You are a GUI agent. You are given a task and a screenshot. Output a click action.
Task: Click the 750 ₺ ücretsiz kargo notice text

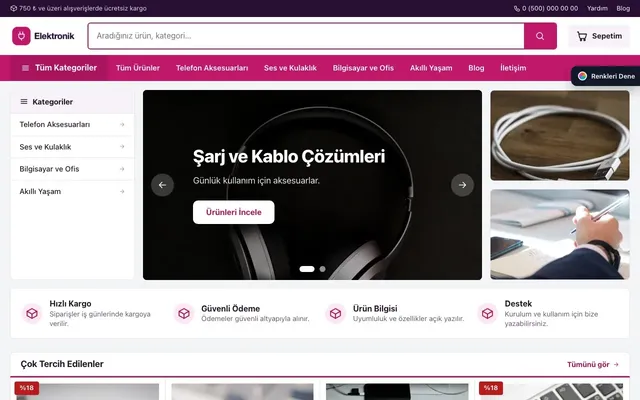click(82, 8)
